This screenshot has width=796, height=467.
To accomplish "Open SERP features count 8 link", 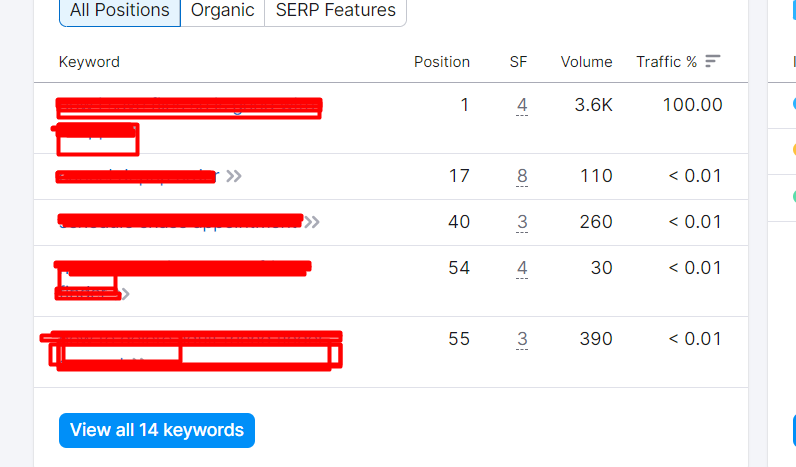I will (x=522, y=176).
